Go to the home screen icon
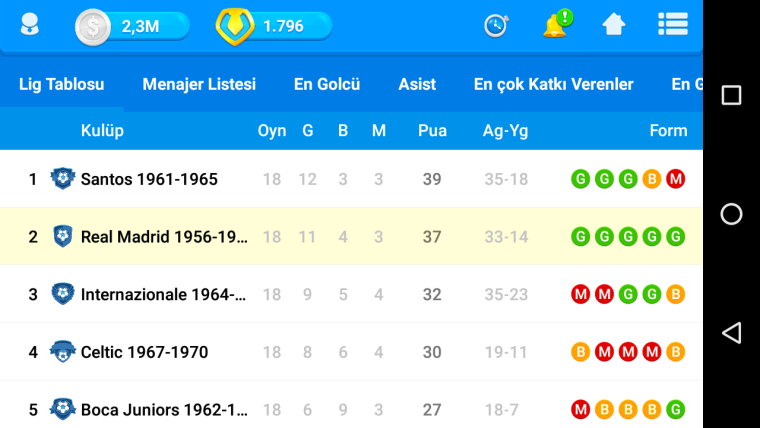 (614, 24)
